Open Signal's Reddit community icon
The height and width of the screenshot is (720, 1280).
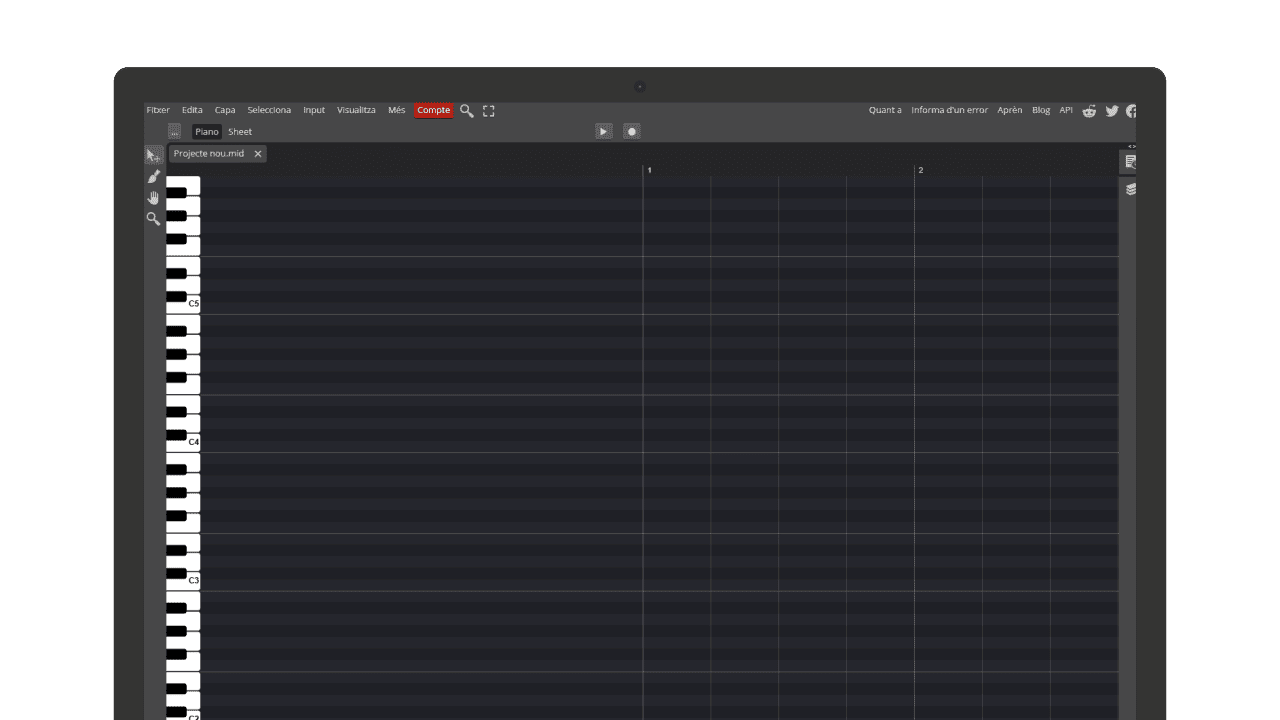(x=1089, y=111)
